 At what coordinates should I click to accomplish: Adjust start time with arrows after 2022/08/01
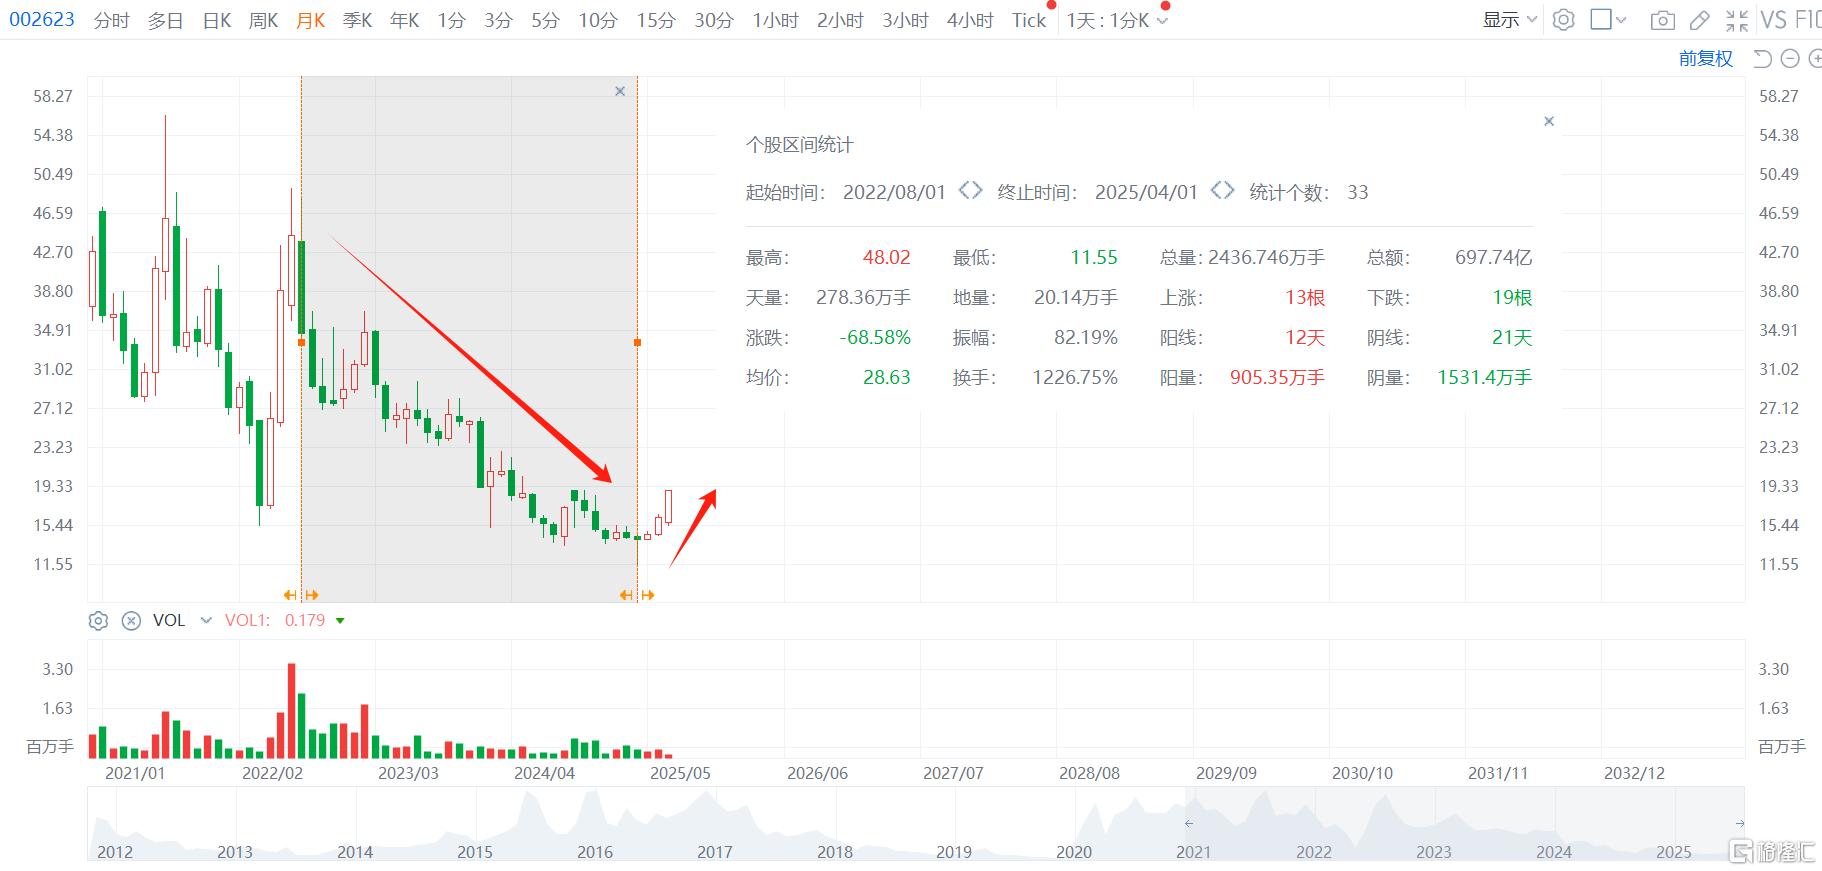coord(970,190)
